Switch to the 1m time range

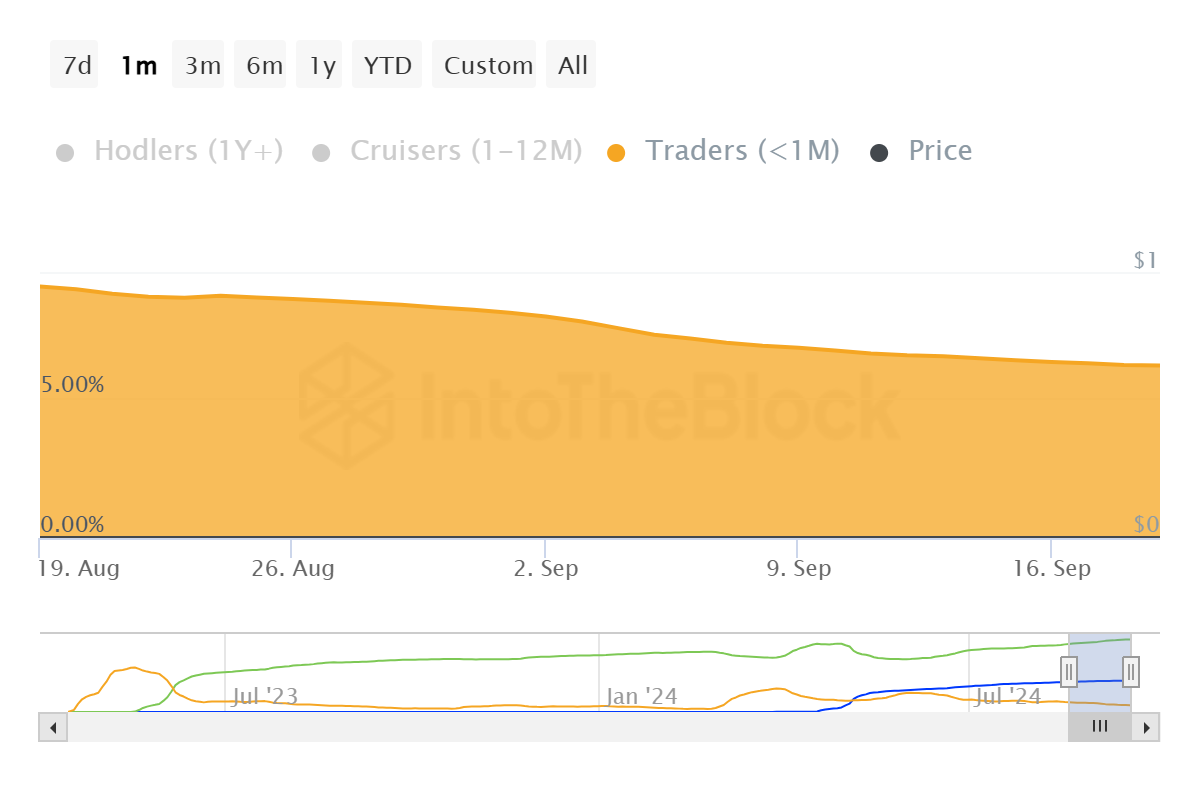tap(138, 65)
